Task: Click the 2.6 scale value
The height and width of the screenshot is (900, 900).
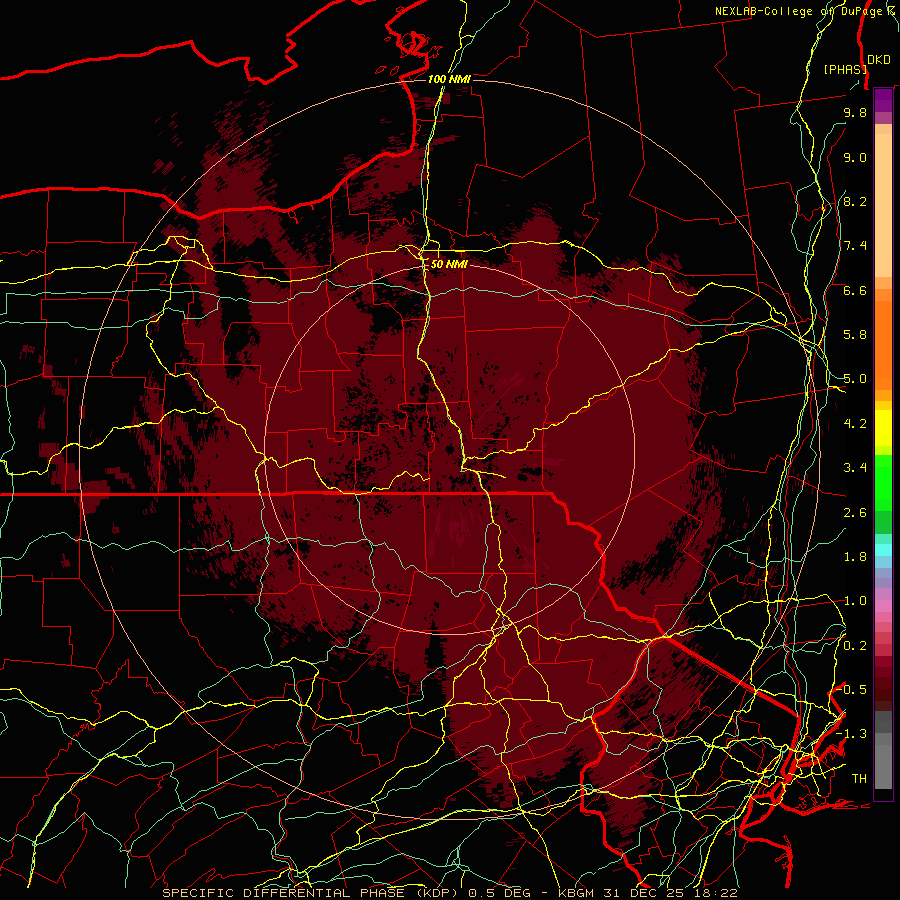Action: 855,513
